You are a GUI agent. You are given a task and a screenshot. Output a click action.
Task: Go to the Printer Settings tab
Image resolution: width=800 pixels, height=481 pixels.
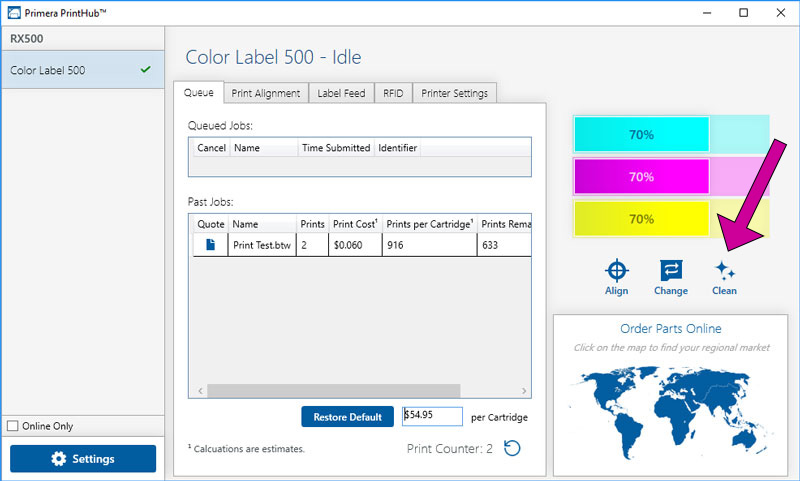click(x=454, y=93)
